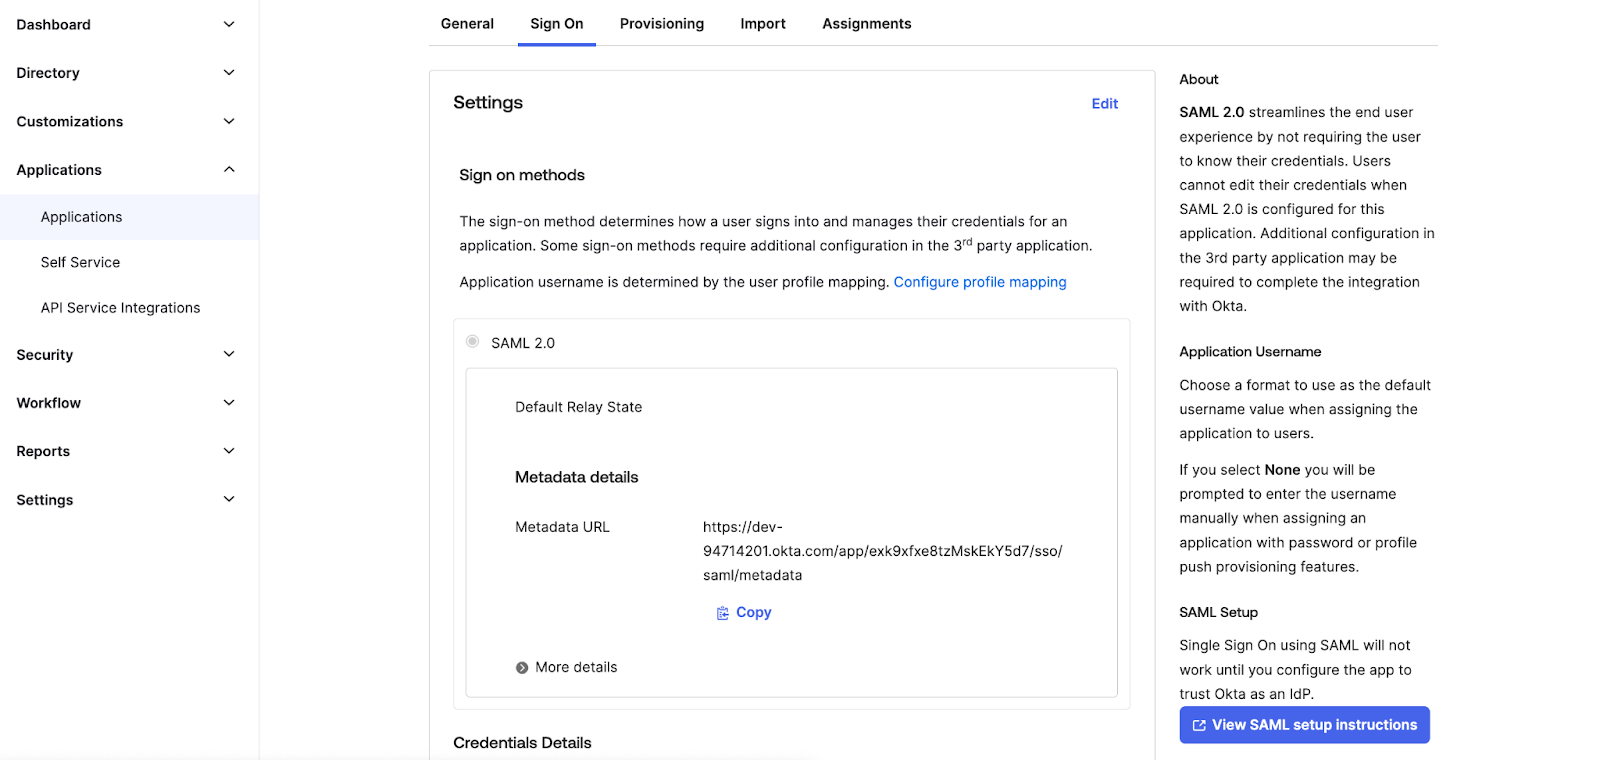Go to the Assignments tab
Image resolution: width=1600 pixels, height=760 pixels.
866,24
